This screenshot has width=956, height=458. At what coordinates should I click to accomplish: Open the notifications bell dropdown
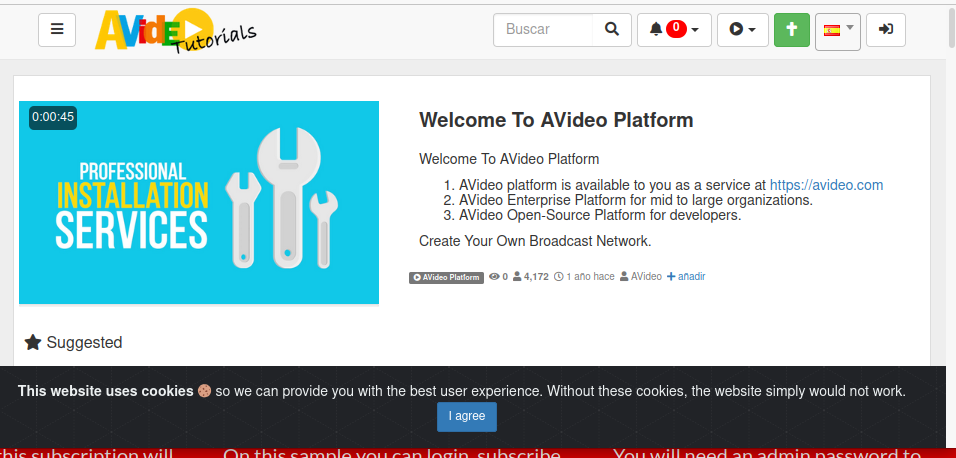click(x=674, y=29)
